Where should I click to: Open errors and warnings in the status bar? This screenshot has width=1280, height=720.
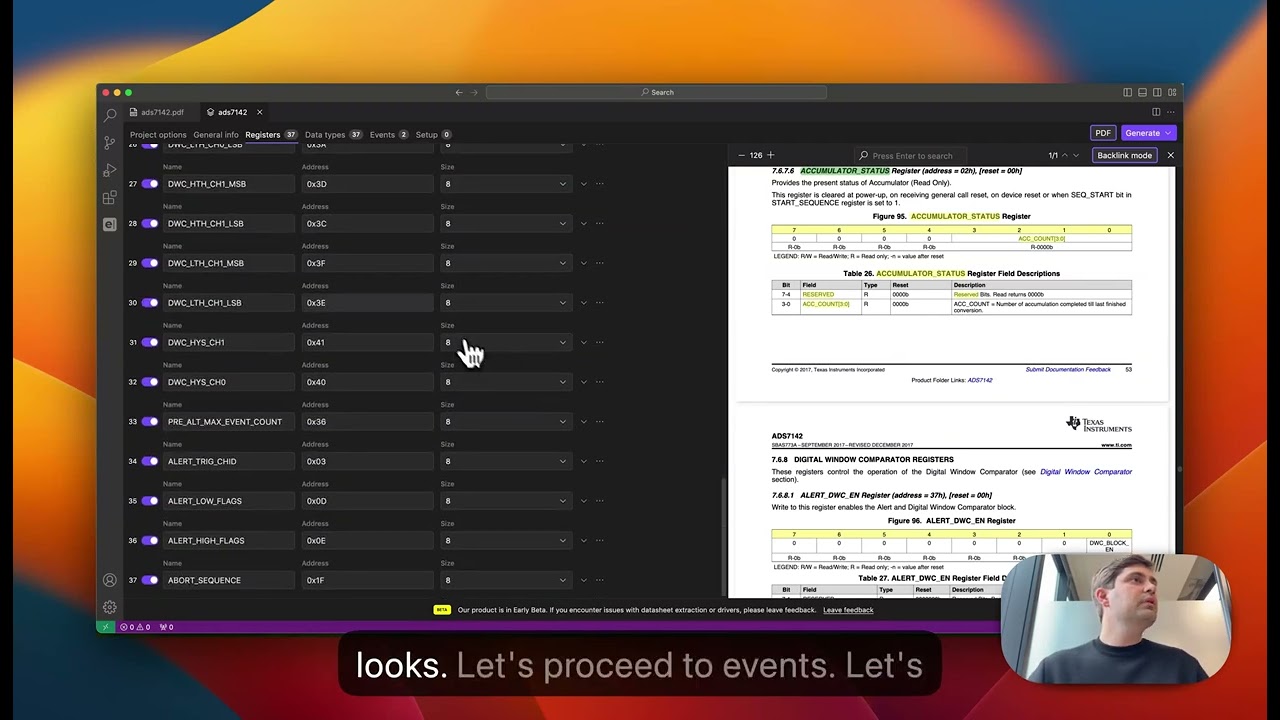click(x=135, y=627)
